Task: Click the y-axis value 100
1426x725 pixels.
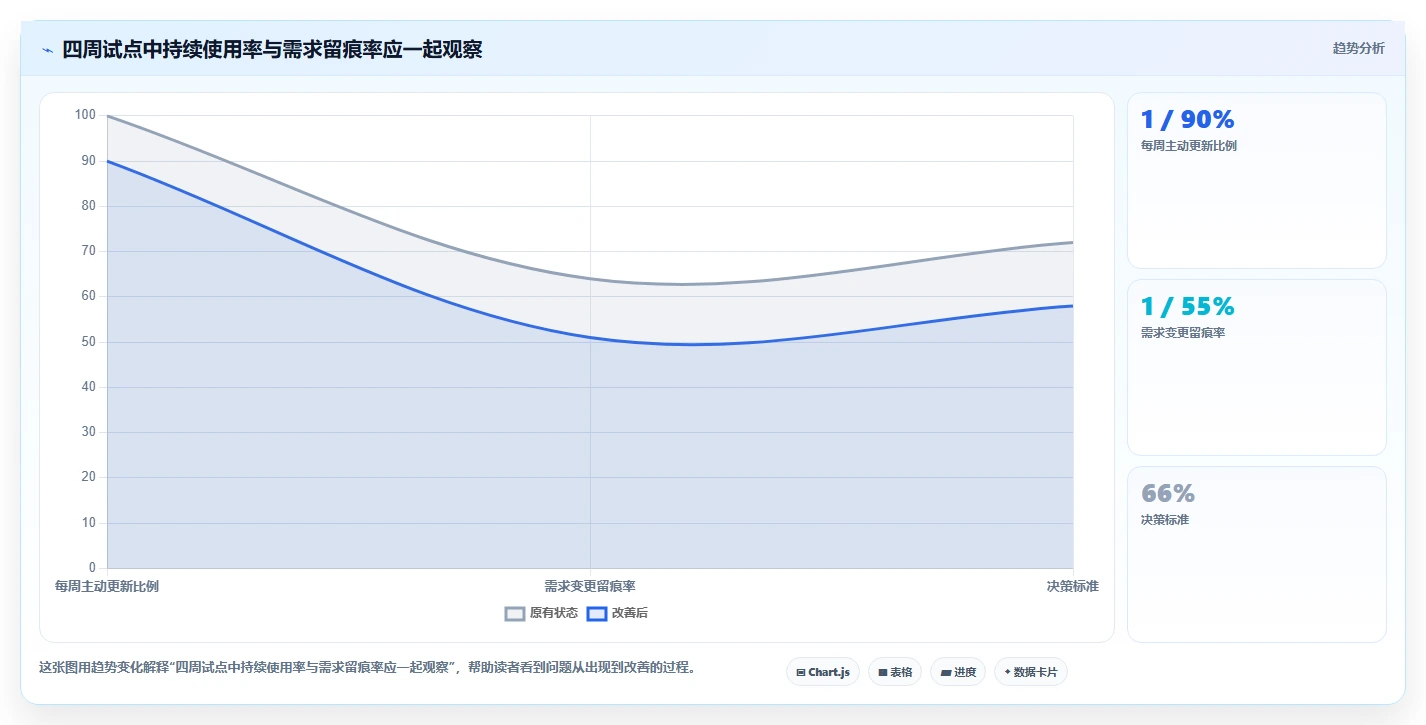Action: [x=85, y=115]
